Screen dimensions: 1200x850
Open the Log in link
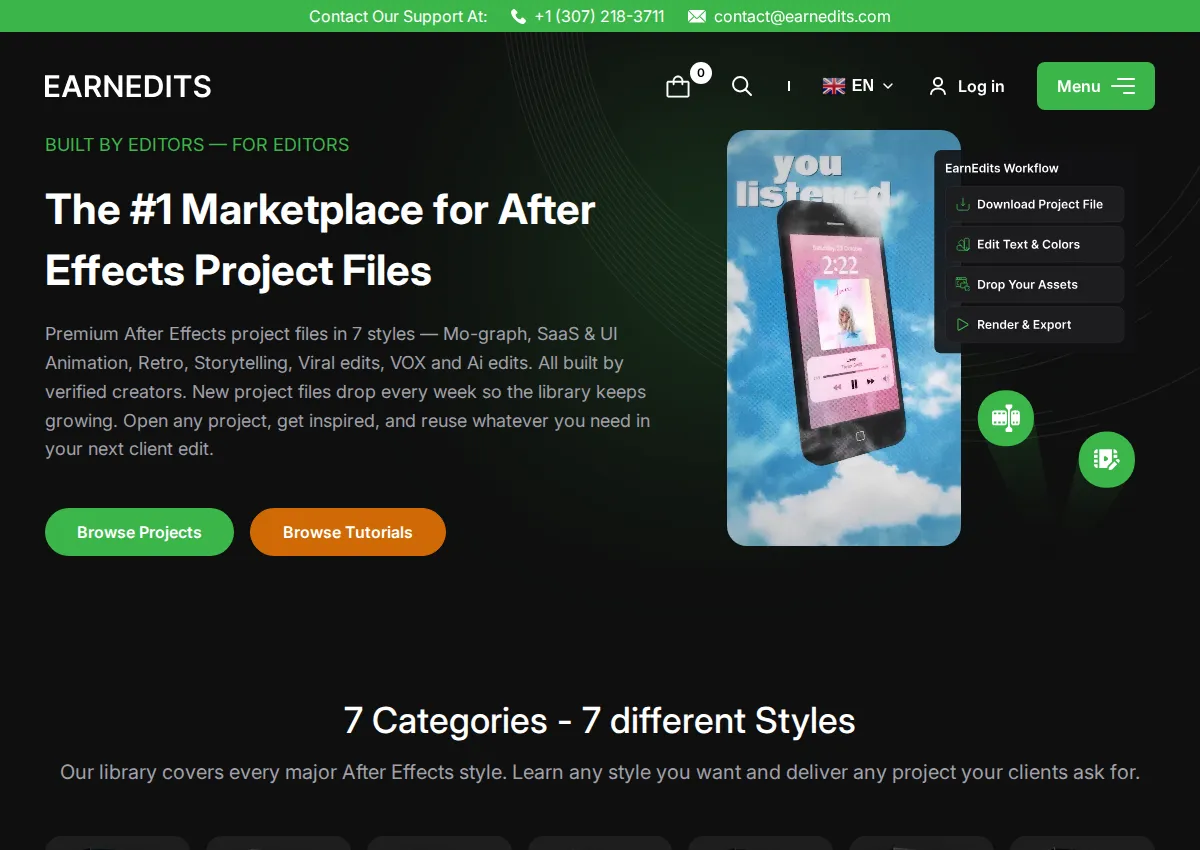pyautogui.click(x=981, y=86)
